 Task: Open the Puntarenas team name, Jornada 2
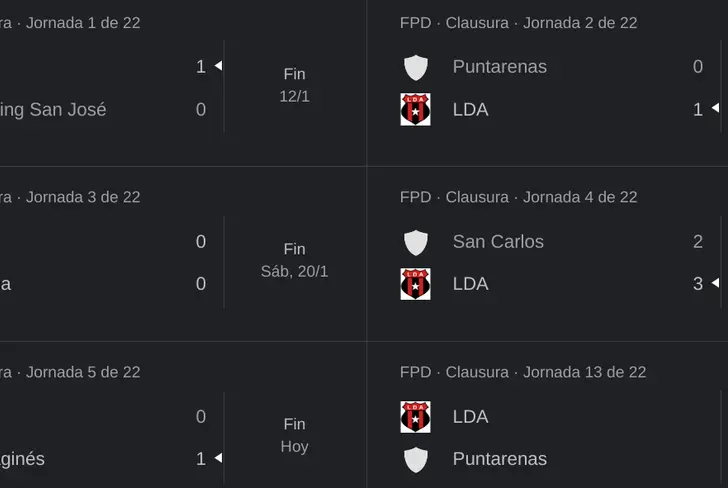click(499, 67)
